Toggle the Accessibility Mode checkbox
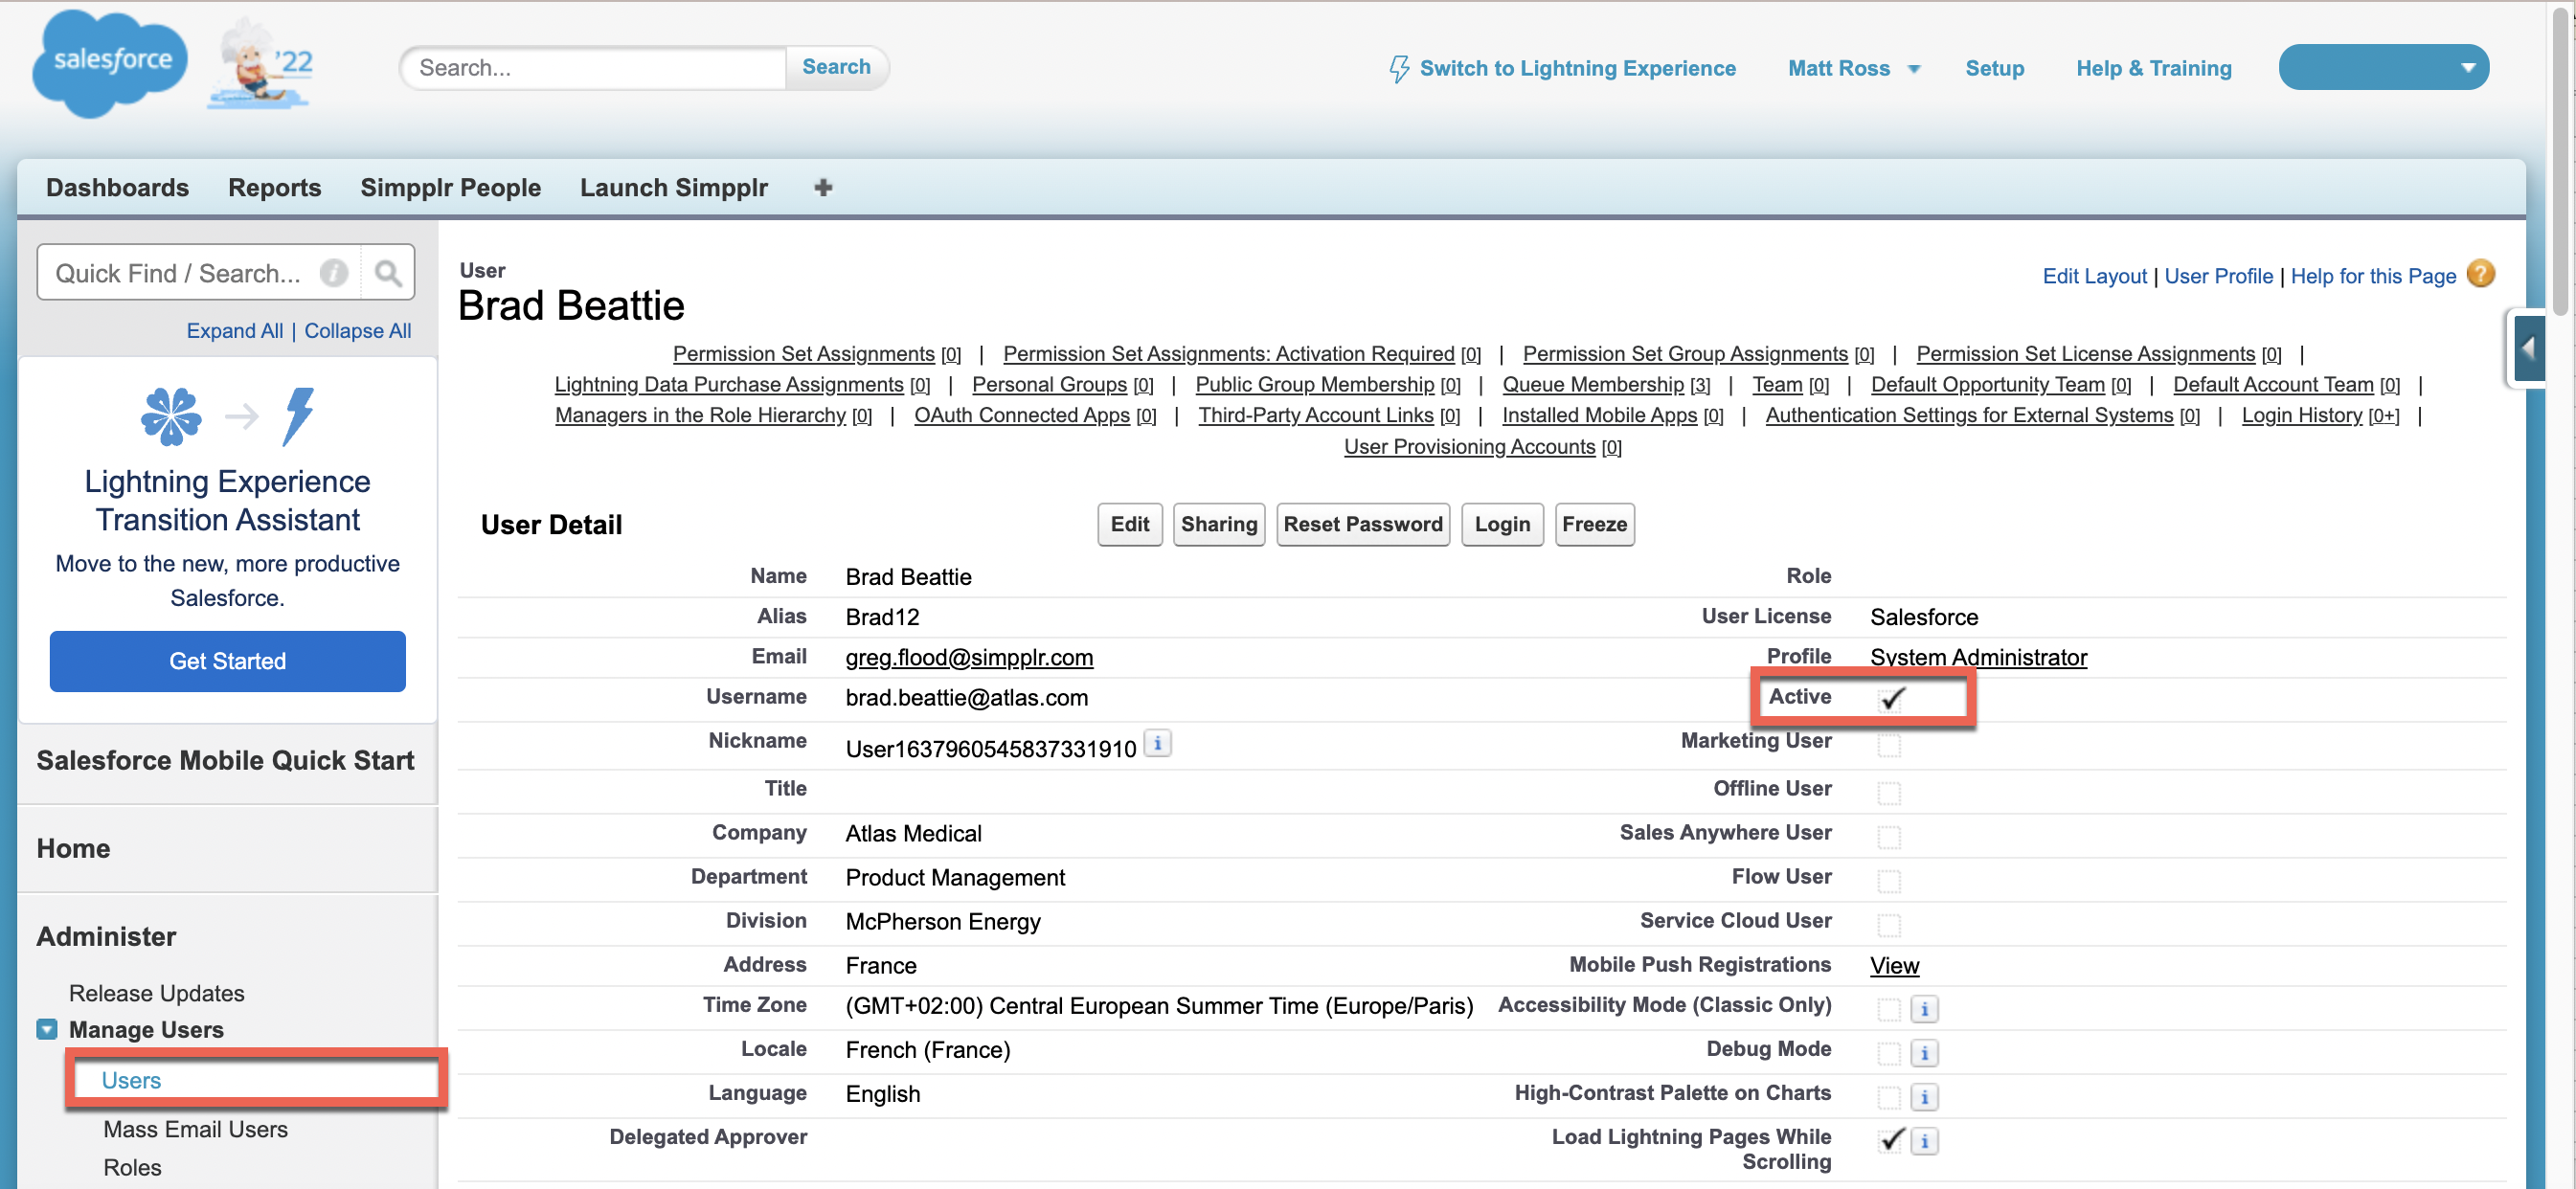The height and width of the screenshot is (1189, 2576). 1889,1009
